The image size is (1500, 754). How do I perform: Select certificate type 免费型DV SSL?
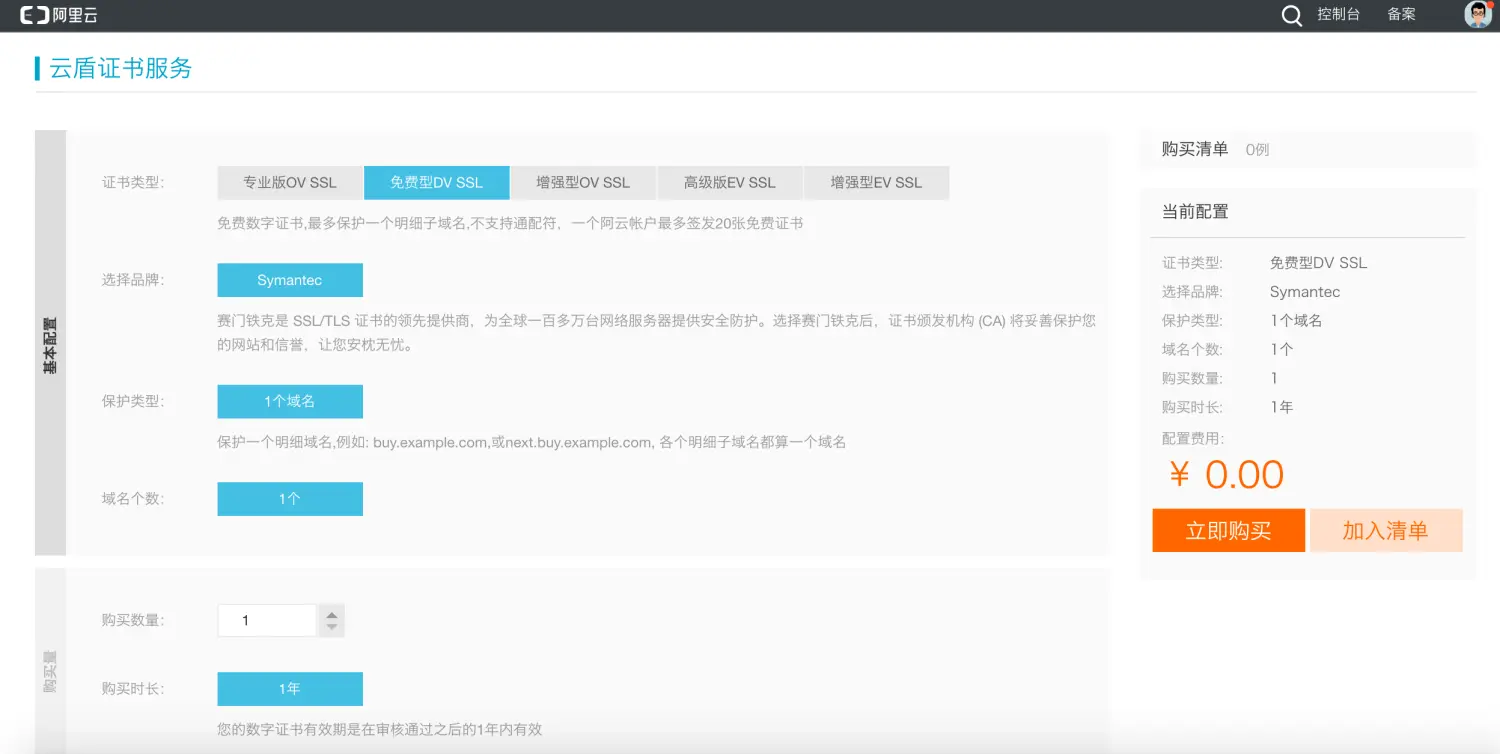point(437,183)
